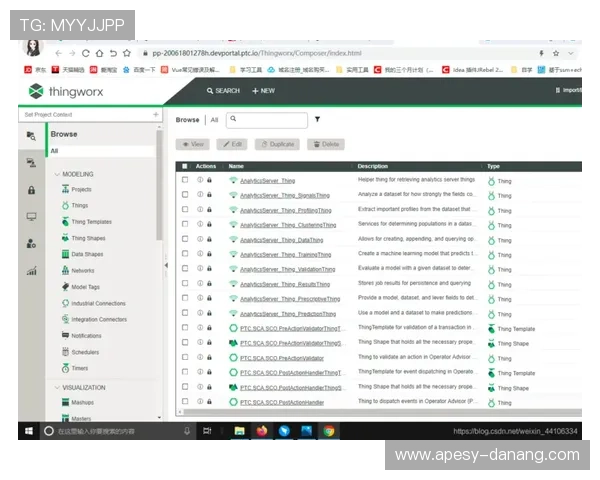This screenshot has height=480, width=600.
Task: Open Thing Templates in the sidebar
Action: (91, 222)
